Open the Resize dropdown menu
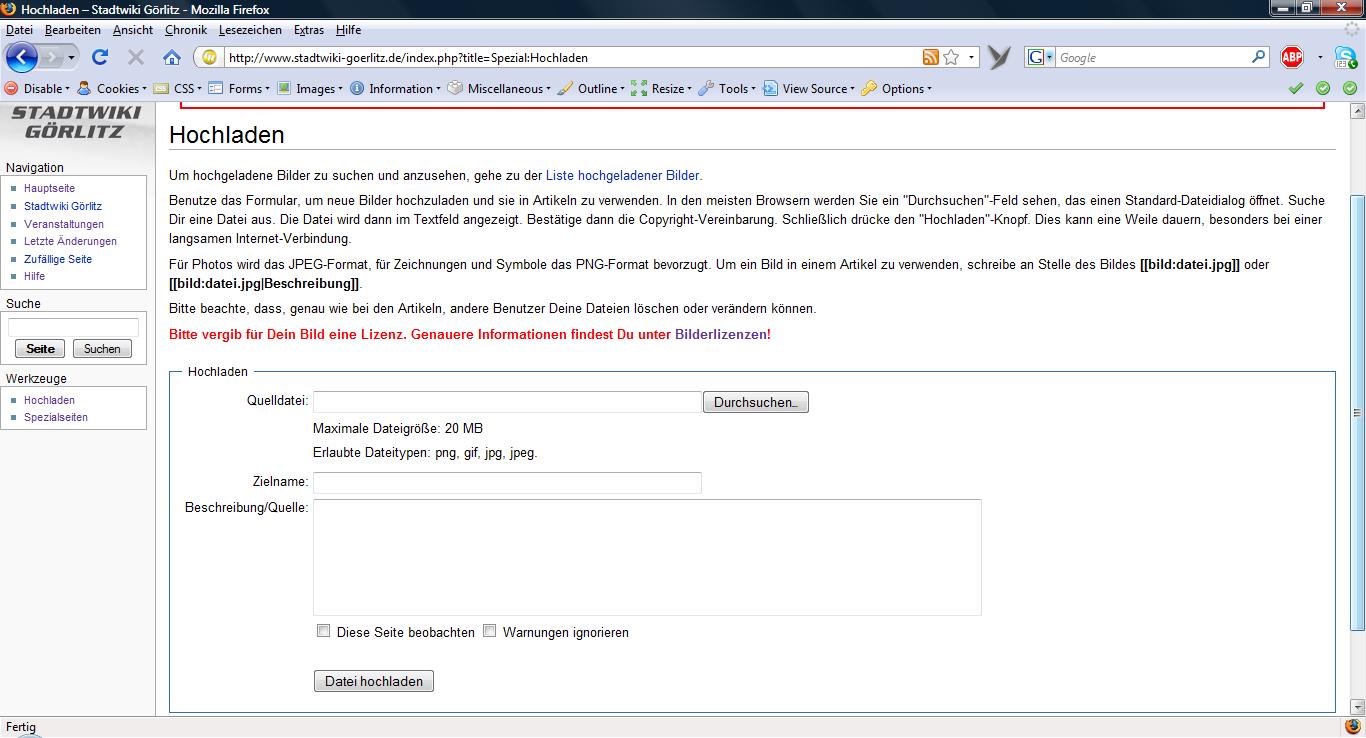 click(667, 89)
